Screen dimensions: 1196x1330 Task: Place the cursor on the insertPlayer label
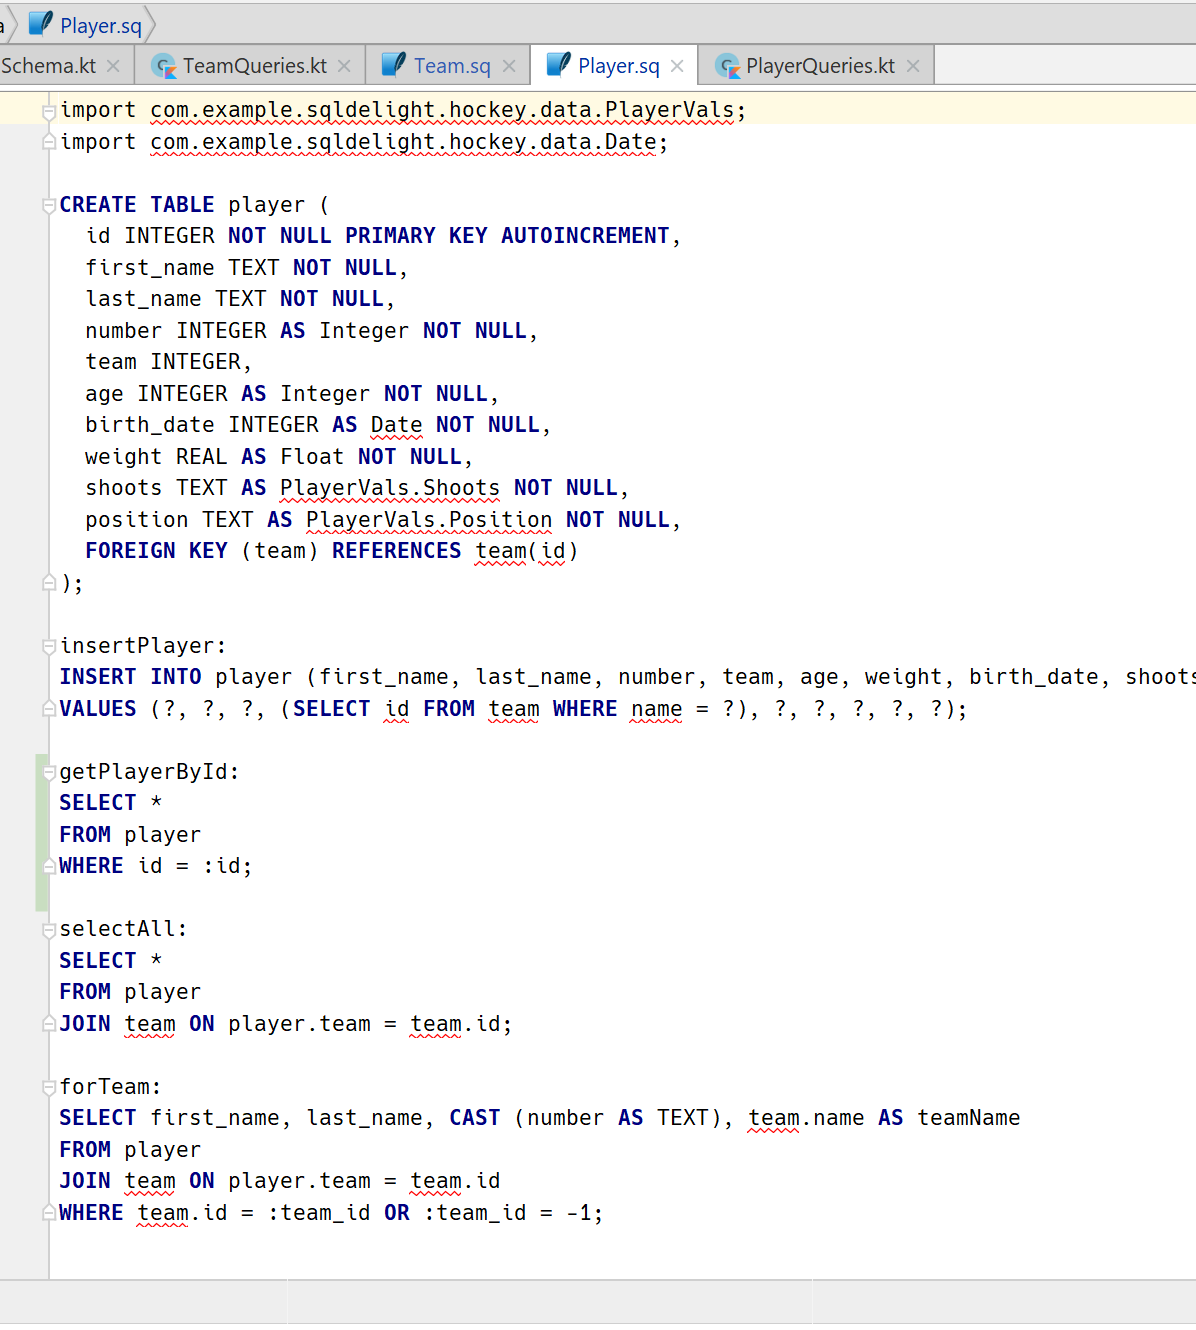tap(140, 645)
